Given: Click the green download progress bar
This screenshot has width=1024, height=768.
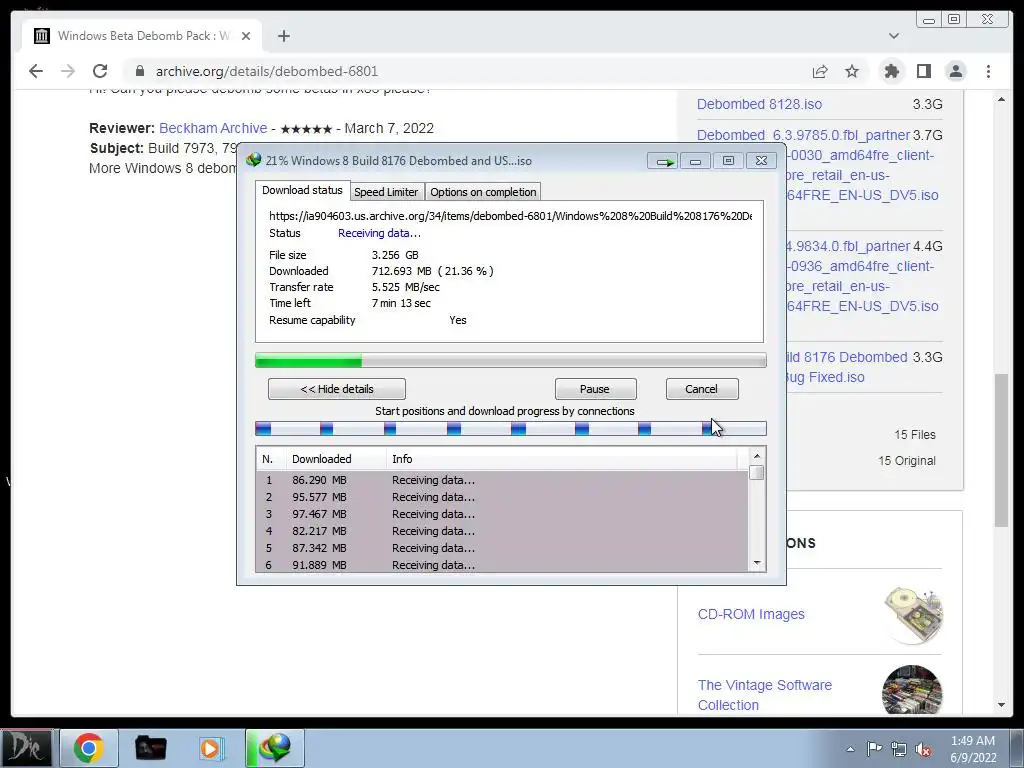Looking at the screenshot, I should [511, 360].
